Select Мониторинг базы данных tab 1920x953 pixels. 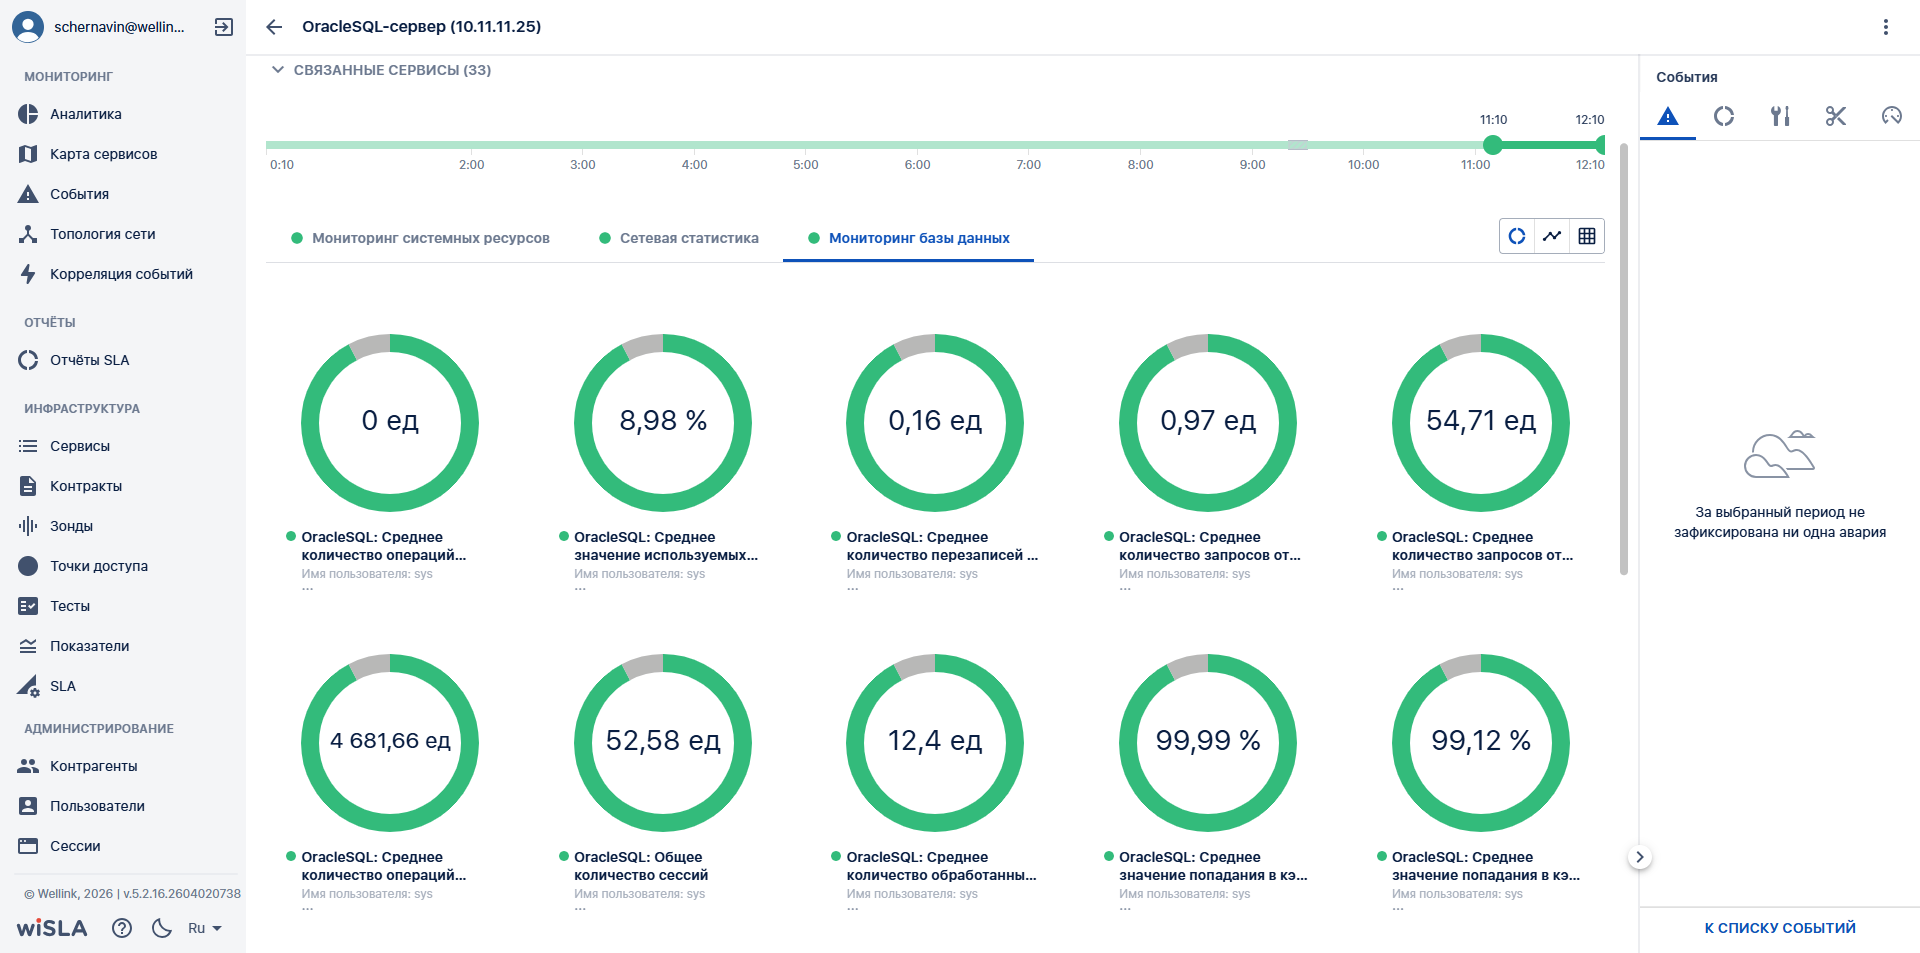click(909, 238)
